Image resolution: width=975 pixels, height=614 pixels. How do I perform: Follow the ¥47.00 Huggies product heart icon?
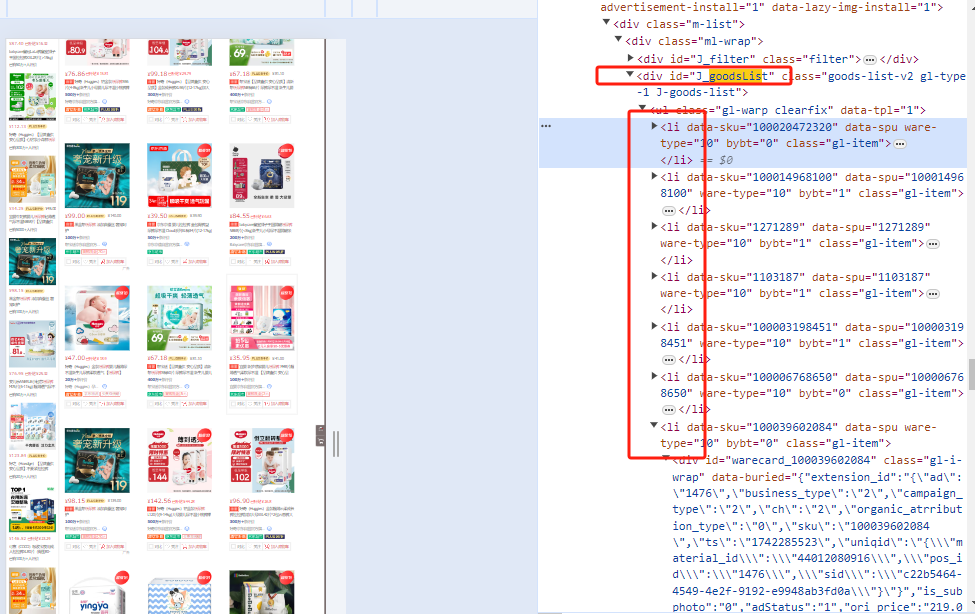85,404
